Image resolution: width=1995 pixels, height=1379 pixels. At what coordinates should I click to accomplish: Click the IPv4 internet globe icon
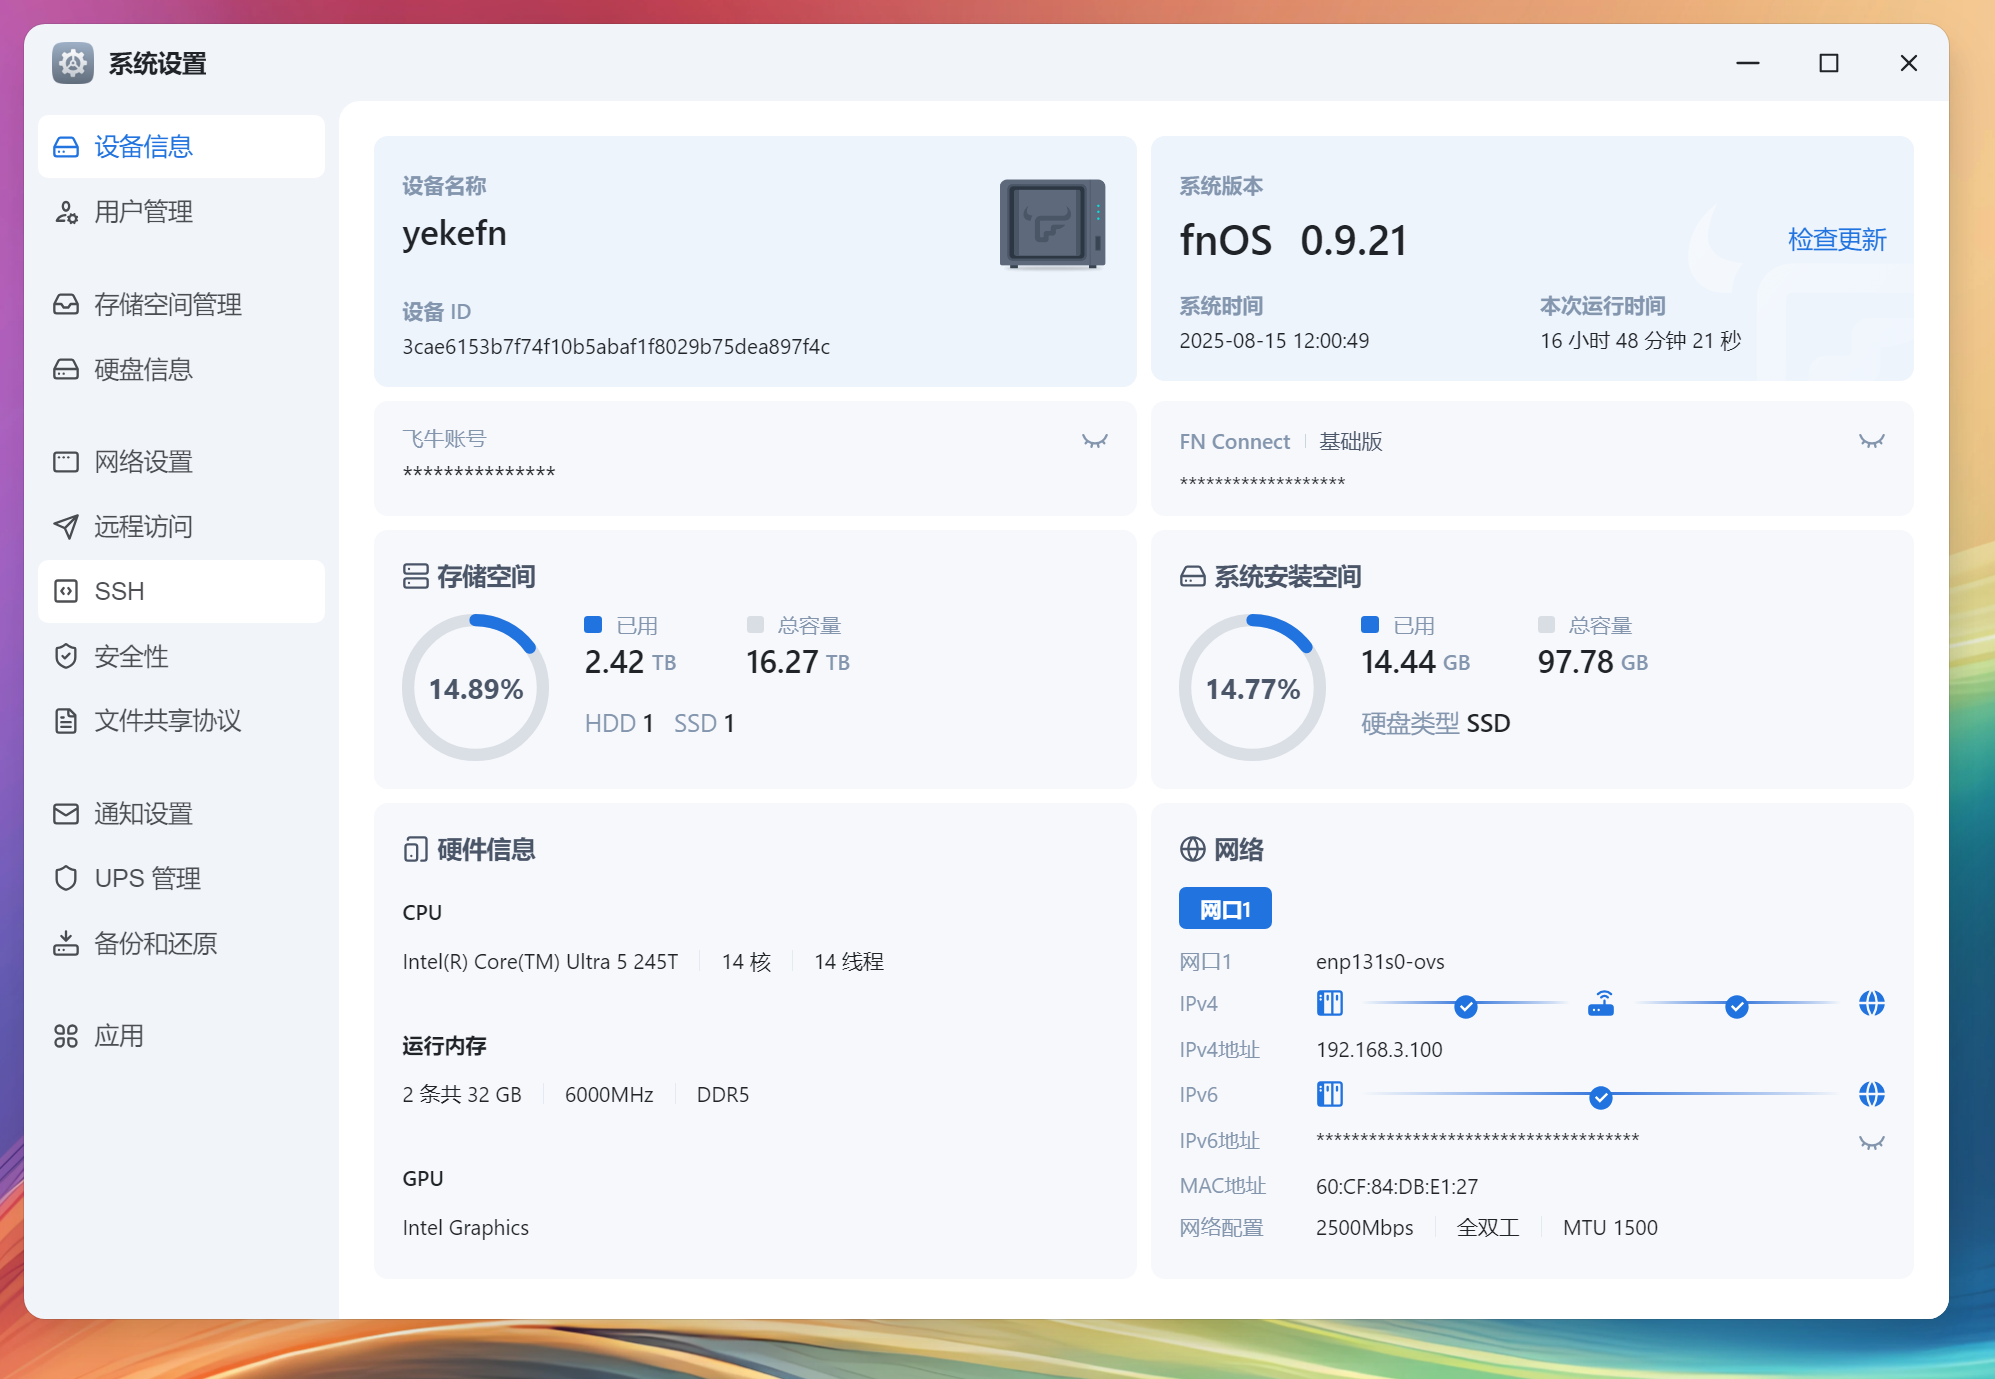(1872, 1003)
